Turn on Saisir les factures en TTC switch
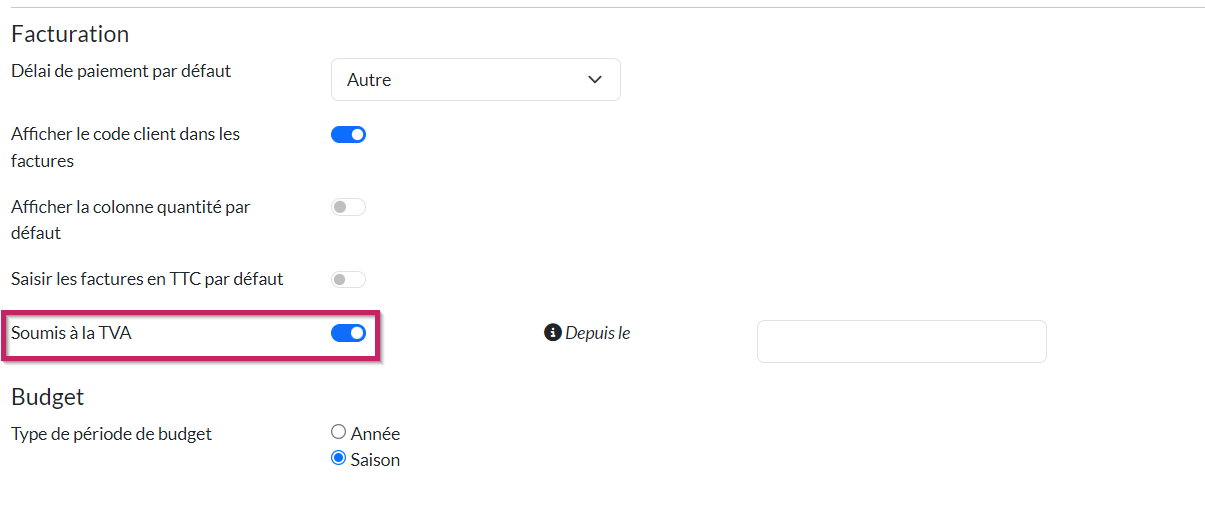The image size is (1205, 509). pyautogui.click(x=348, y=279)
